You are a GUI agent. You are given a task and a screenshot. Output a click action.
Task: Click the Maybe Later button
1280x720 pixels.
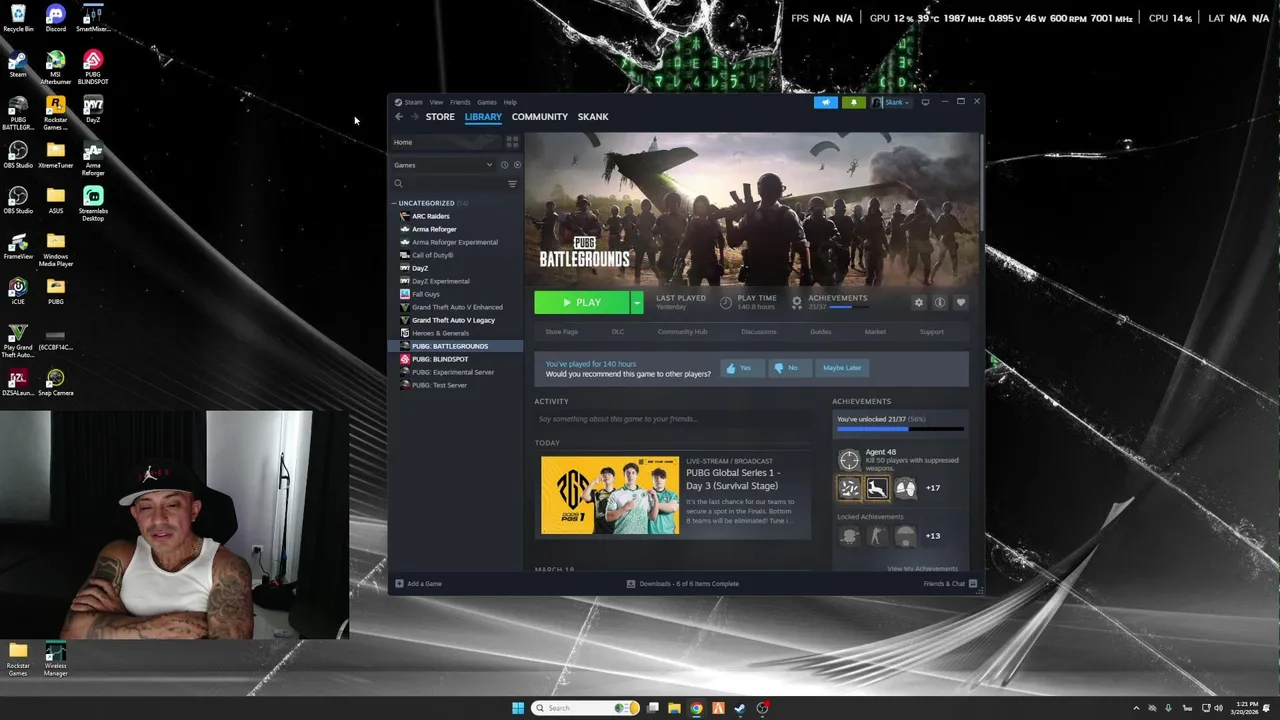coord(842,368)
